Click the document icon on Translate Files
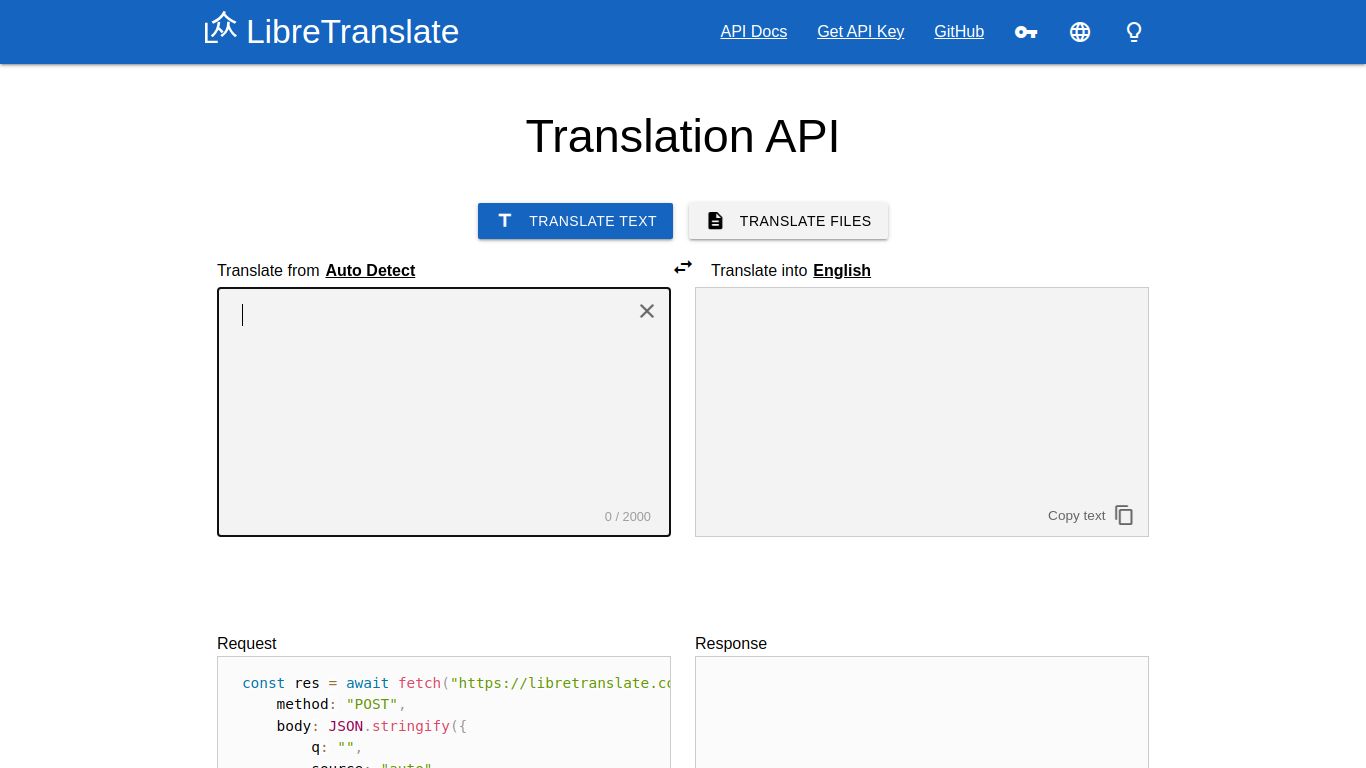1366x768 pixels. (716, 220)
